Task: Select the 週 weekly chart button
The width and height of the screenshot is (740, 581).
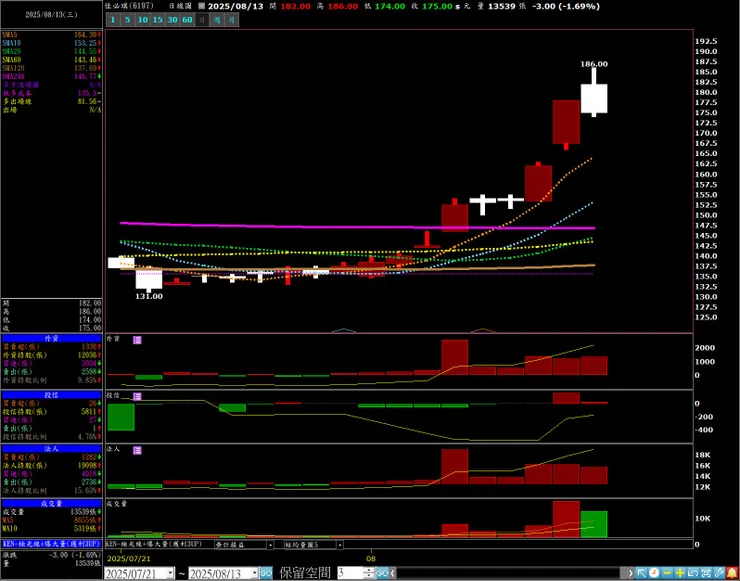Action: [x=217, y=20]
